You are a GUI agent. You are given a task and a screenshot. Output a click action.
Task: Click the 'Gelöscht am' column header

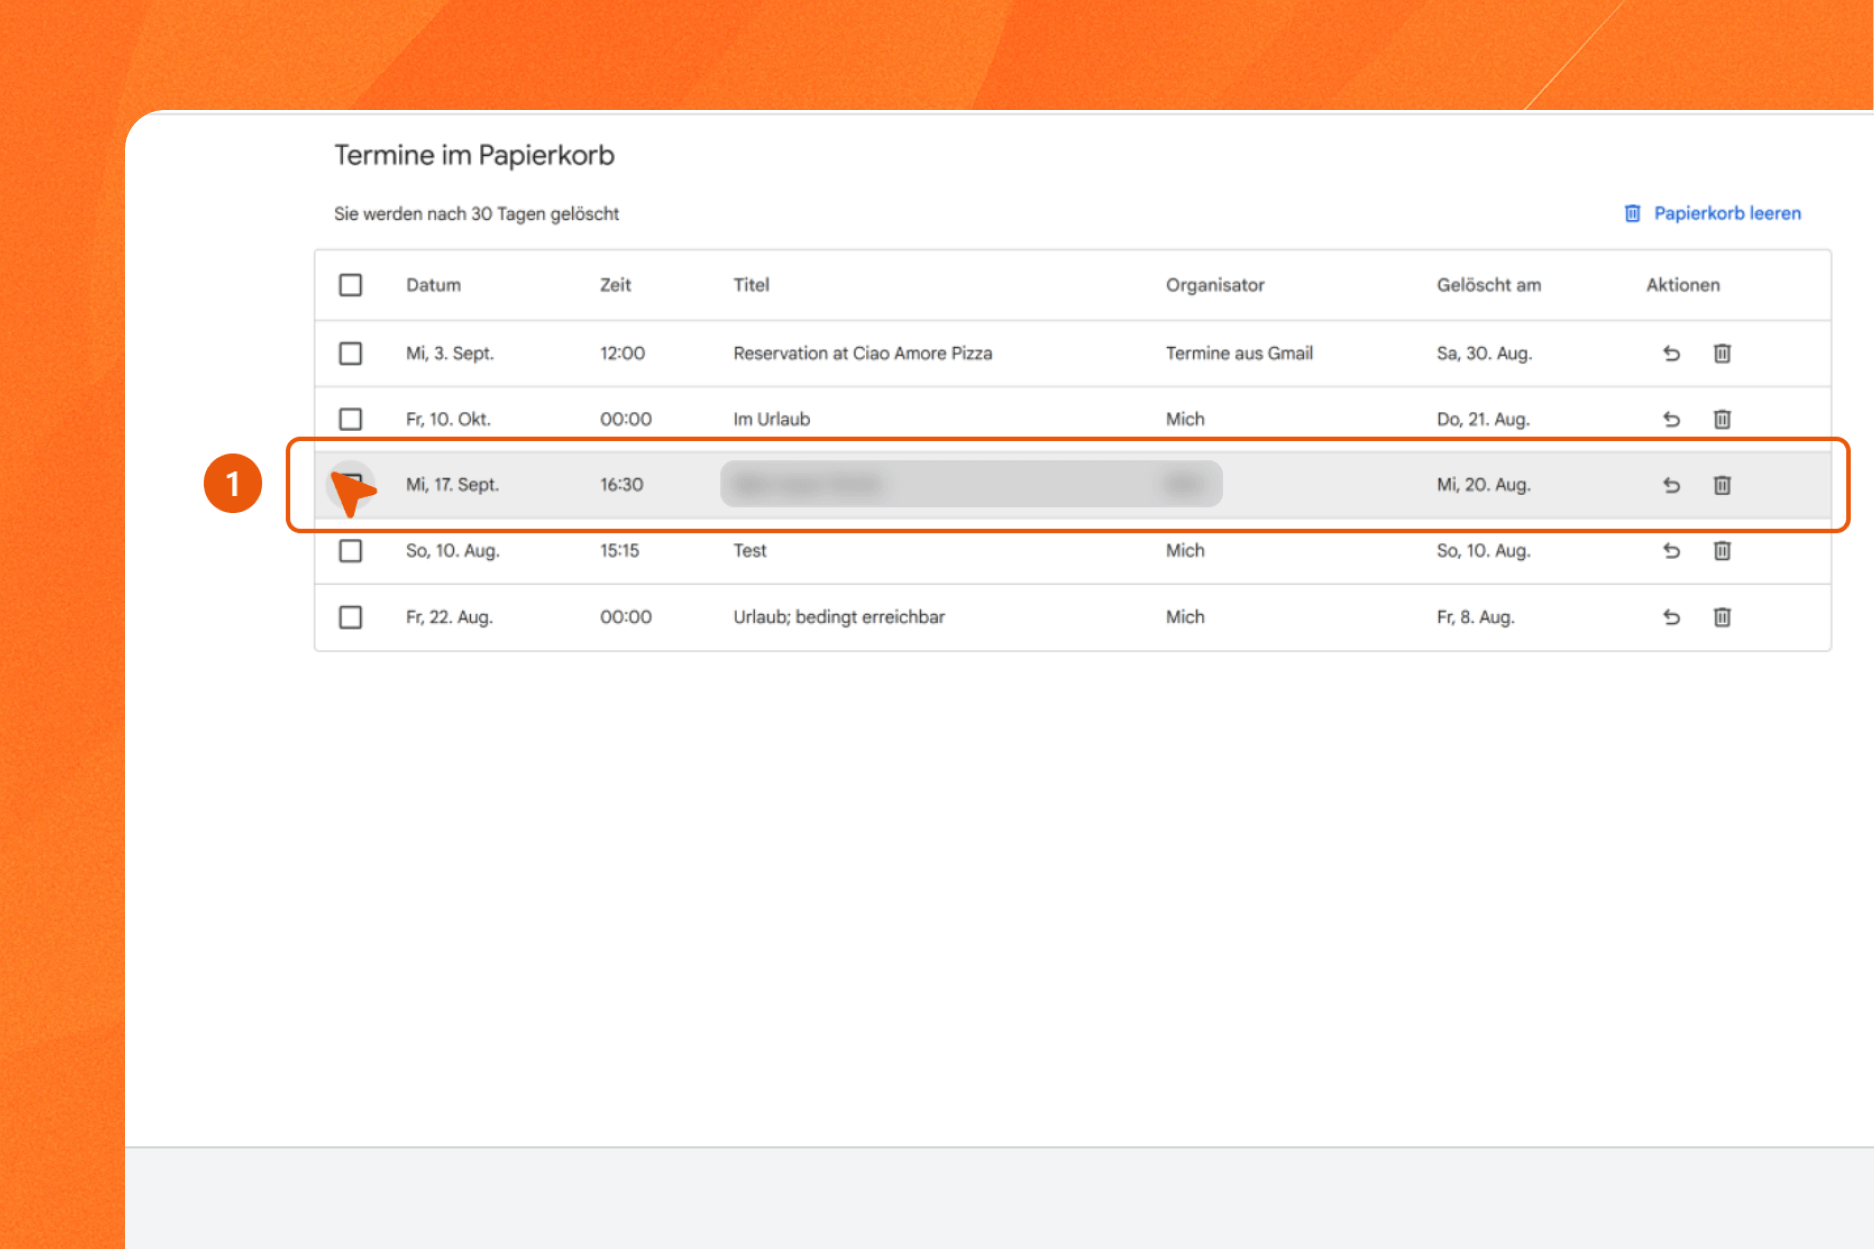click(1488, 285)
